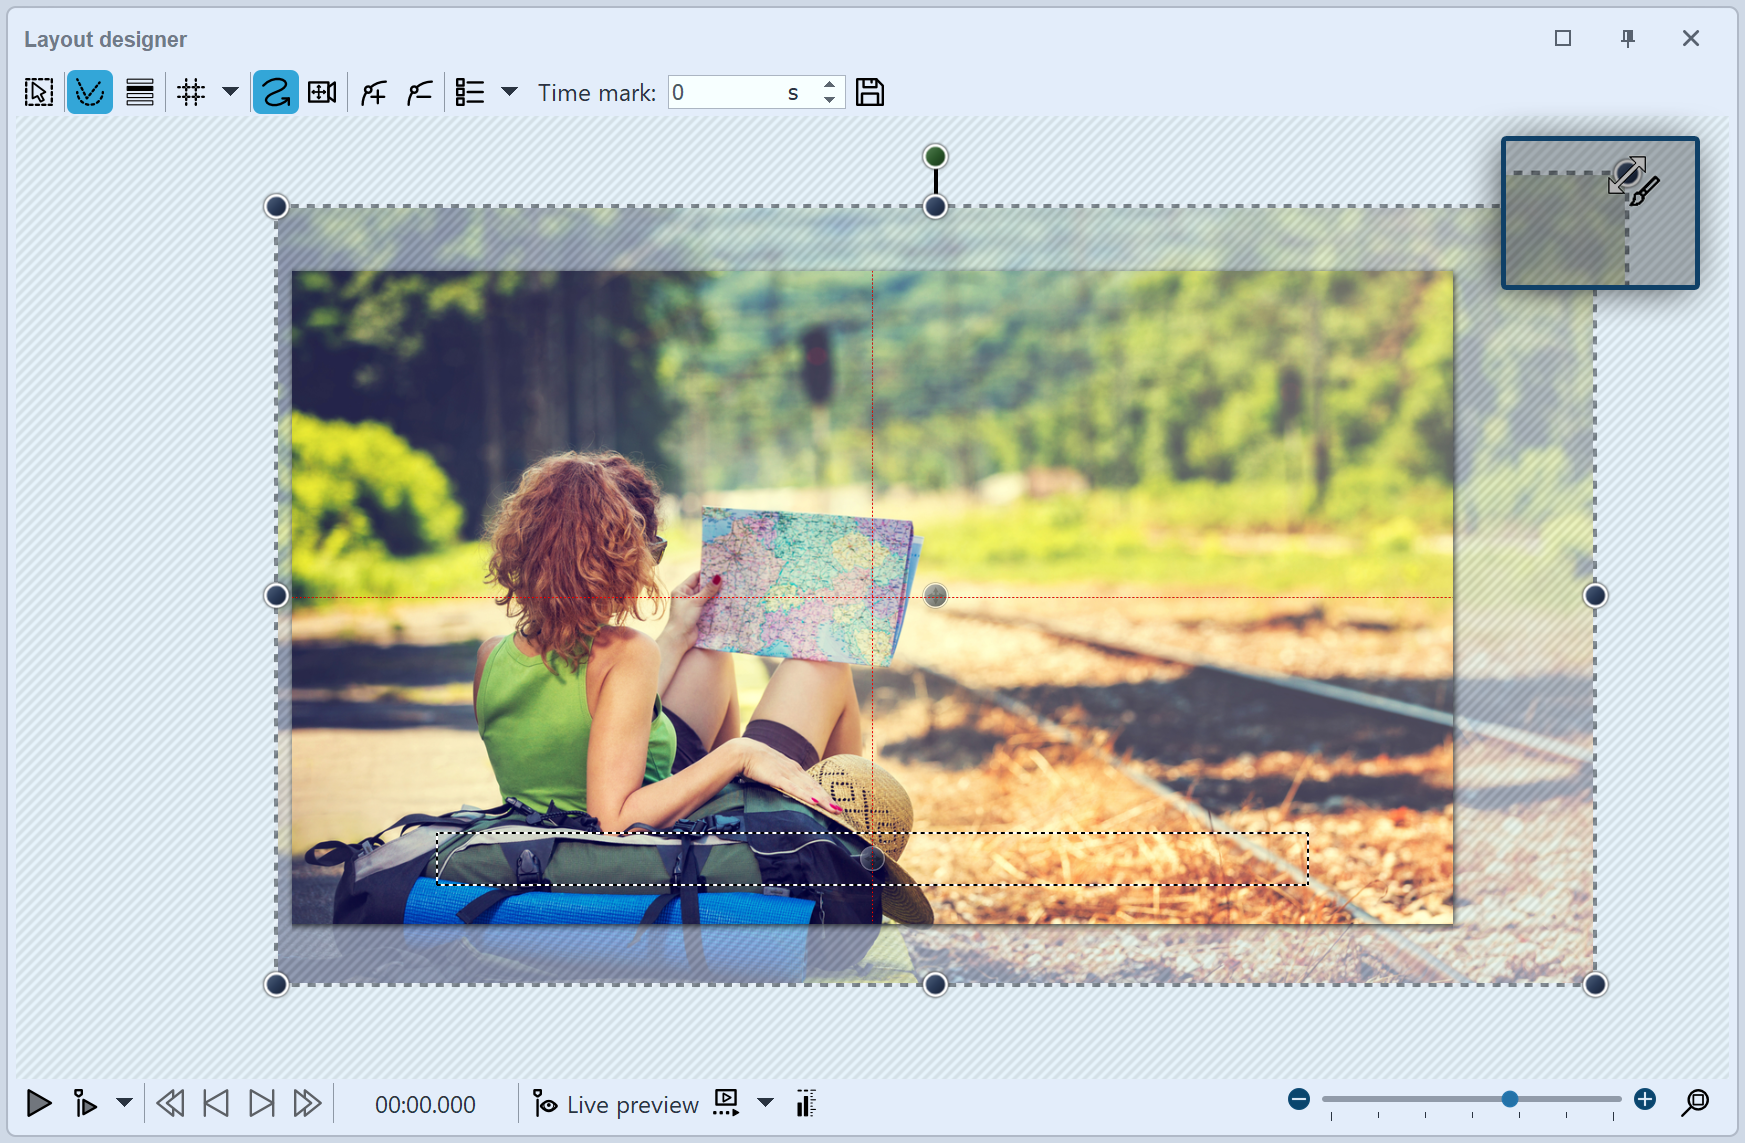This screenshot has width=1745, height=1143.
Task: Adjust the preview zoom slider
Action: (1507, 1100)
